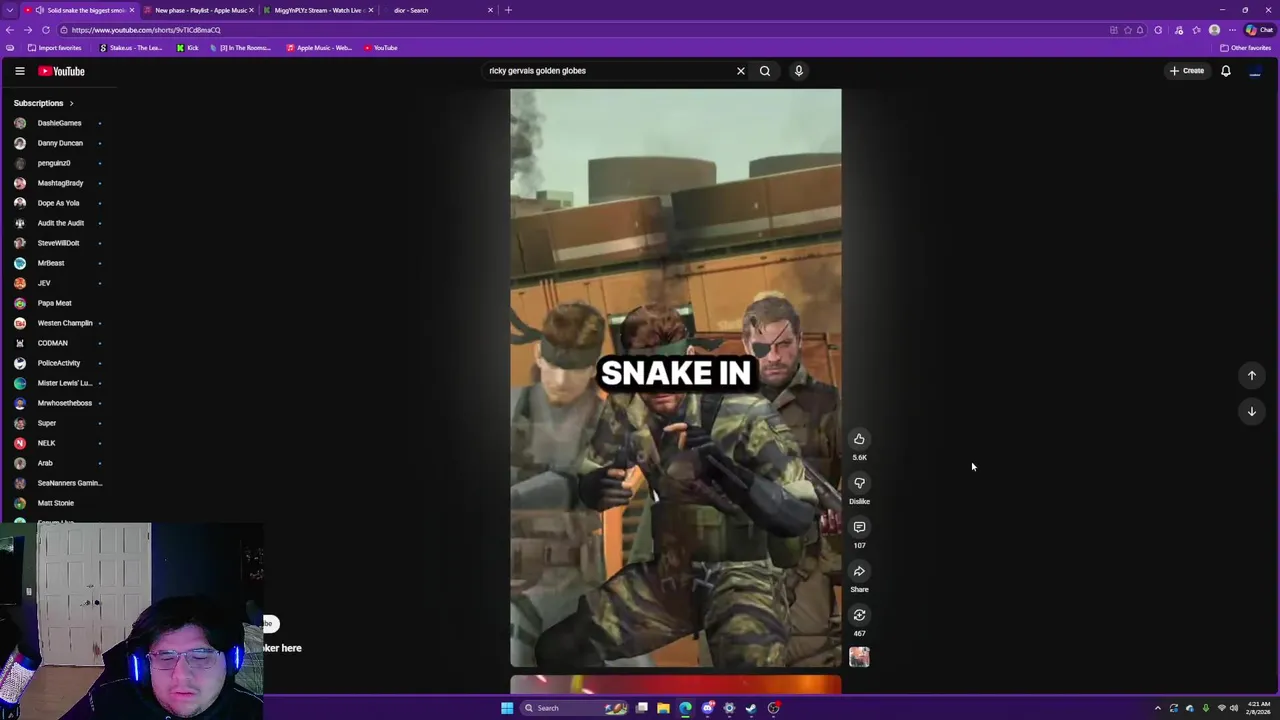Open a new browser tab
This screenshot has height=720, width=1280.
pos(508,10)
